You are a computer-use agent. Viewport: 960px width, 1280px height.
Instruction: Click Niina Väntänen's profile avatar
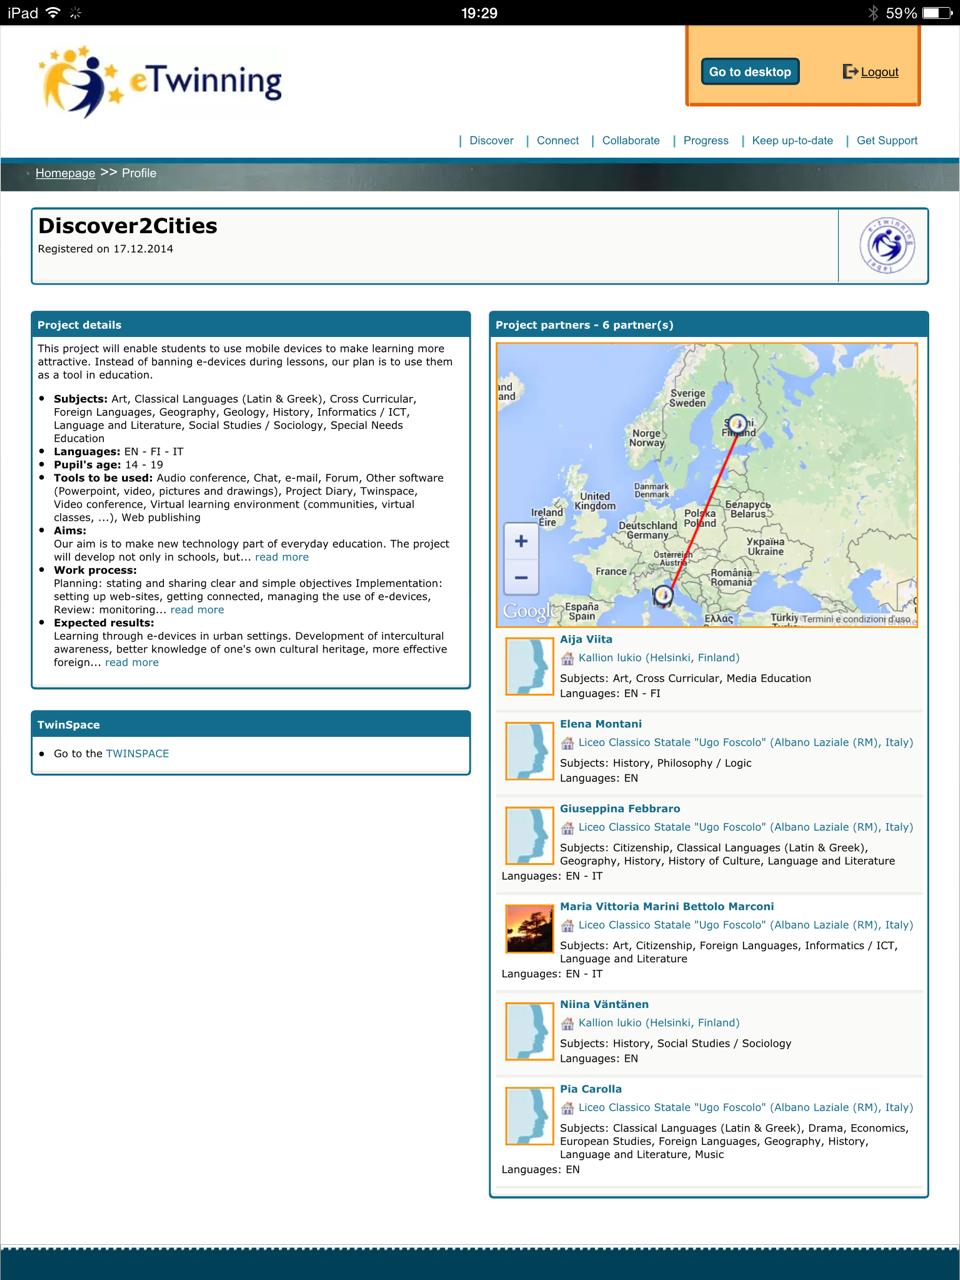(x=529, y=1031)
